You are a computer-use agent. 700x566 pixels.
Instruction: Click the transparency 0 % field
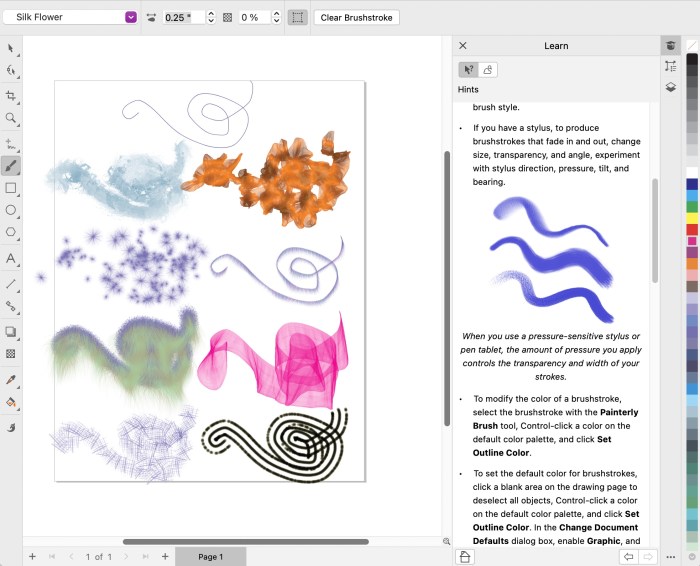pos(254,17)
